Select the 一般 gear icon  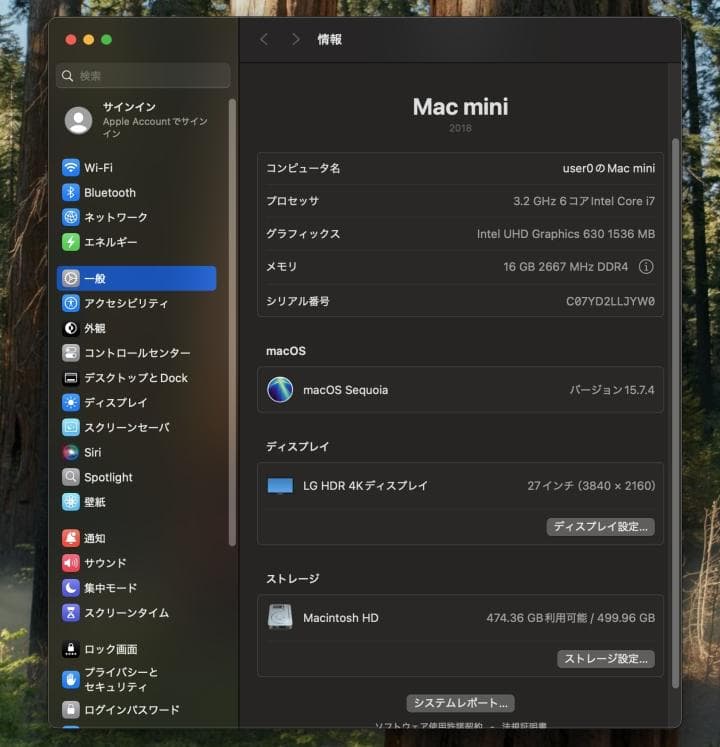[71, 278]
